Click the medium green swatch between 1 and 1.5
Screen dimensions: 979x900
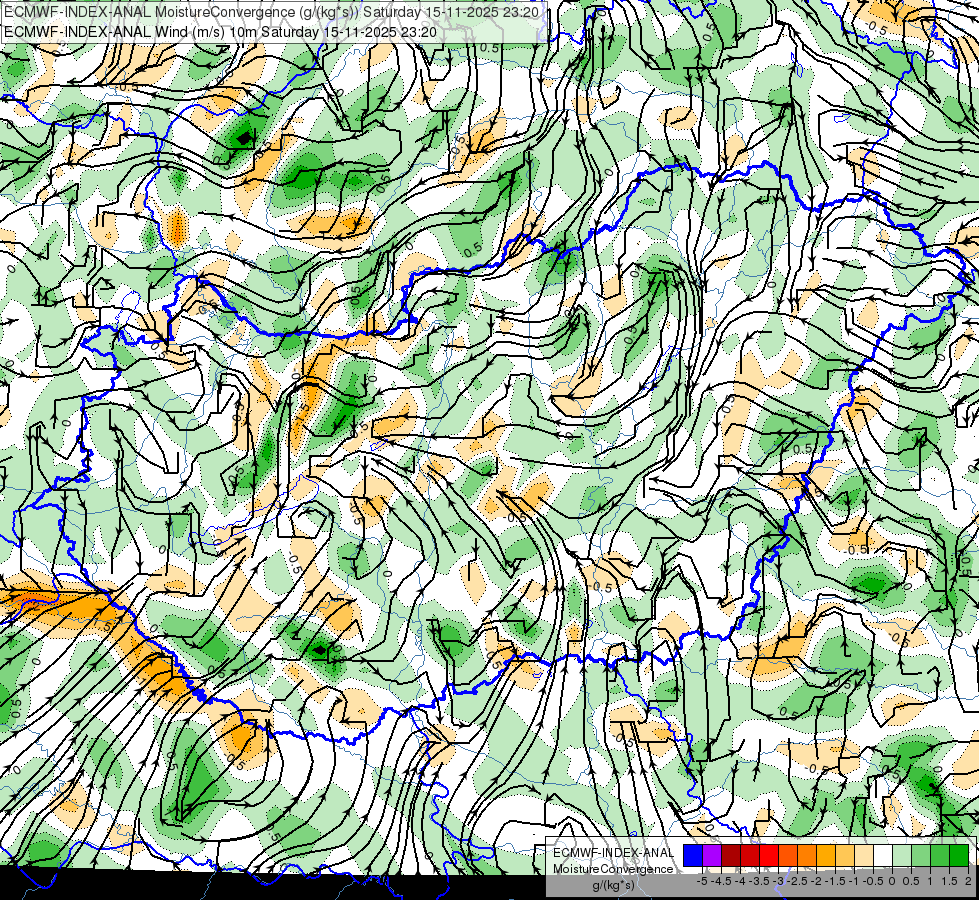[x=939, y=856]
